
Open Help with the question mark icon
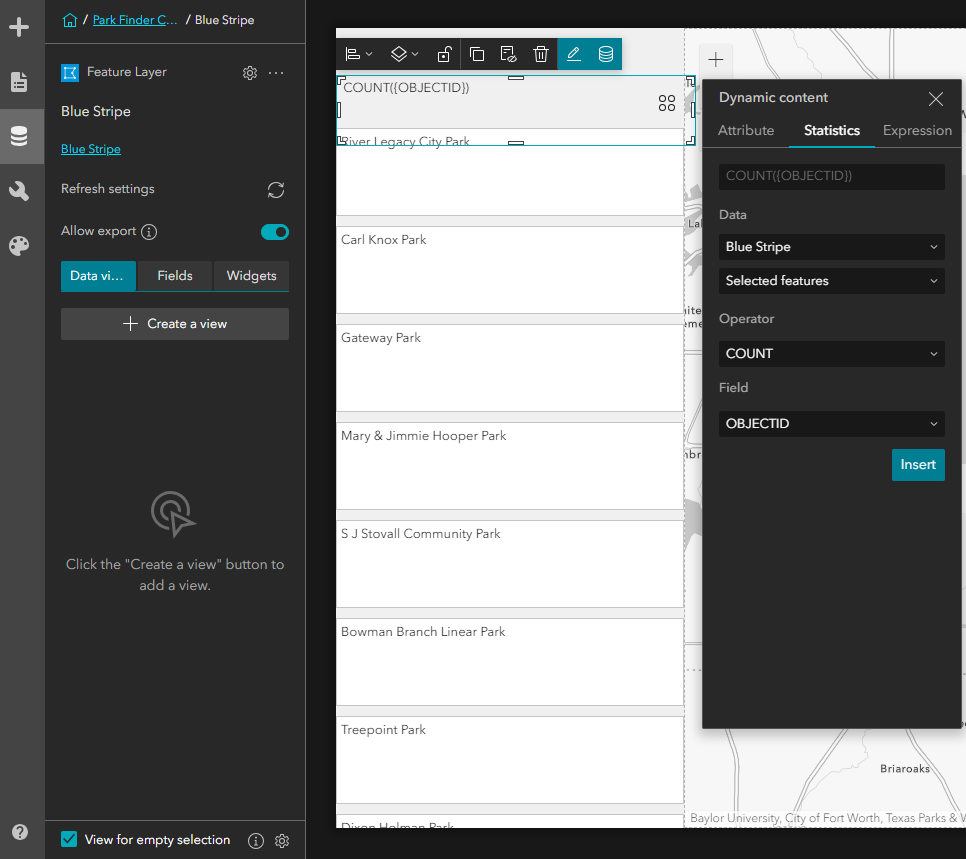[21, 831]
